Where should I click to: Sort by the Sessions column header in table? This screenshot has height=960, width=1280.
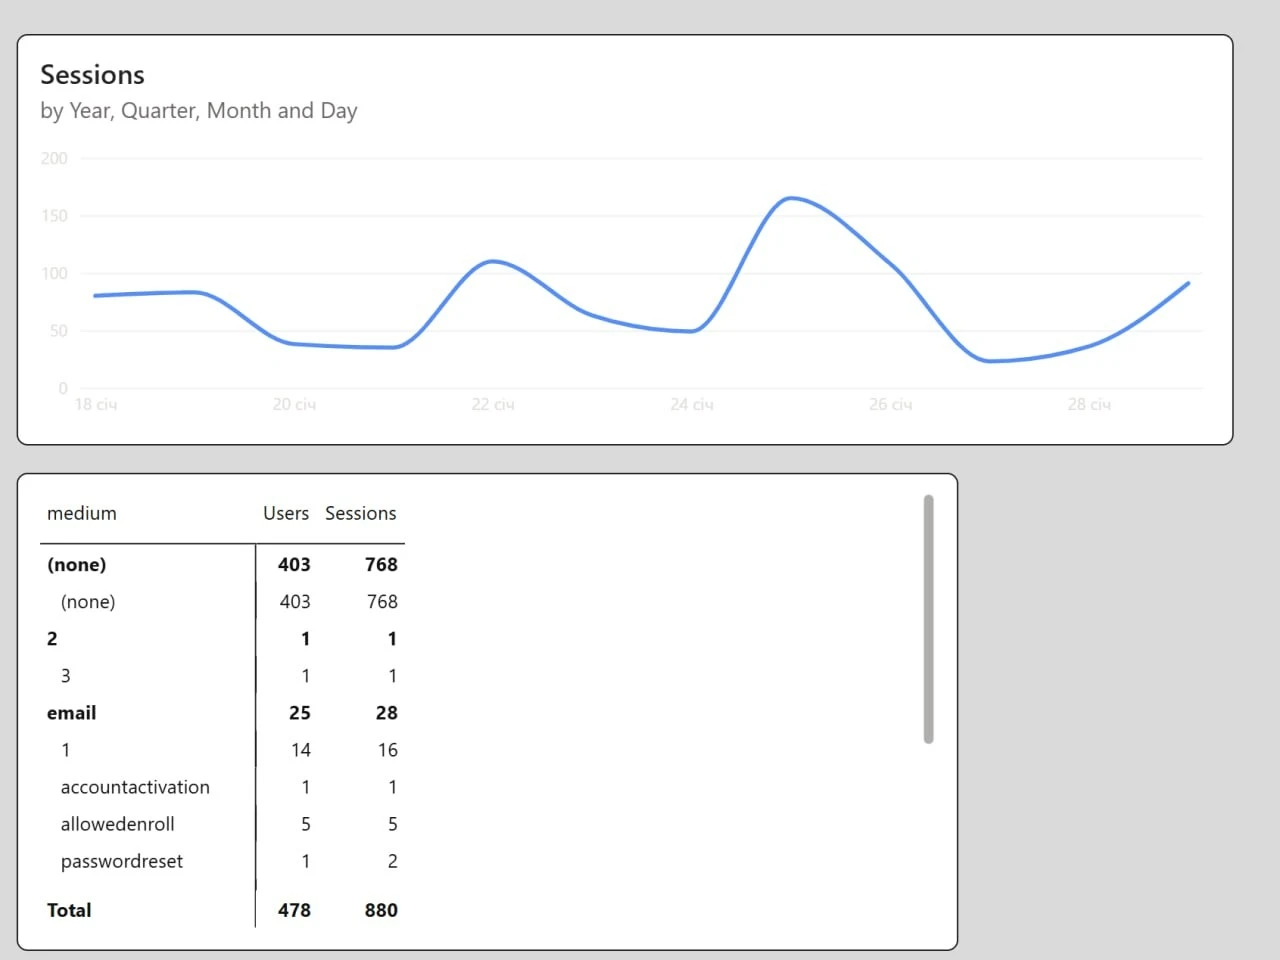pos(360,513)
